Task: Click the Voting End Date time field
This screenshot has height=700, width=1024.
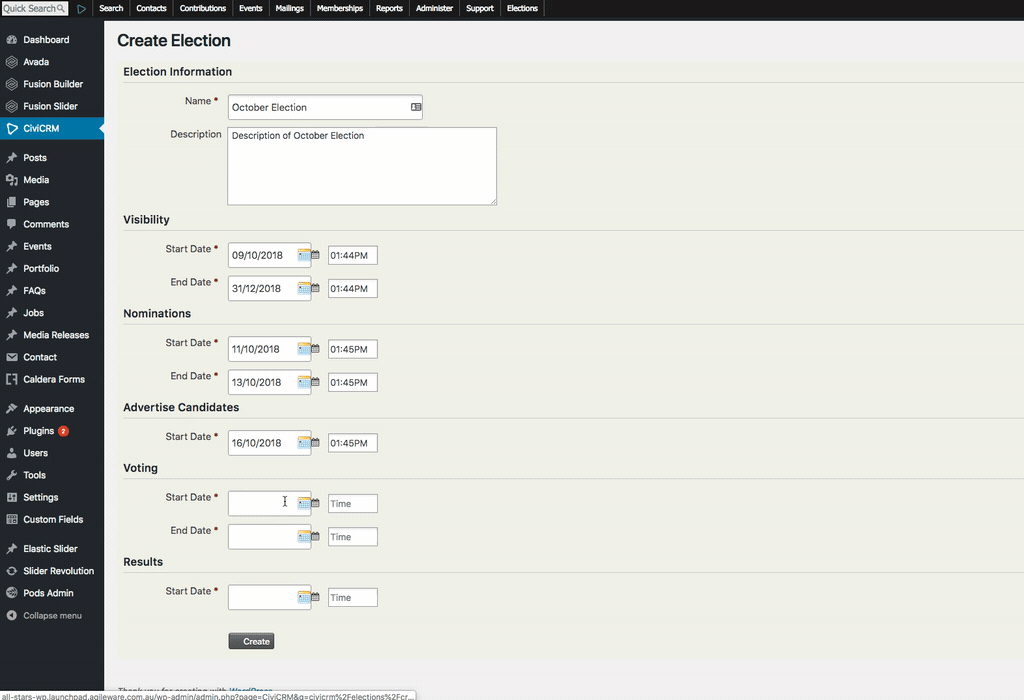Action: tap(353, 537)
